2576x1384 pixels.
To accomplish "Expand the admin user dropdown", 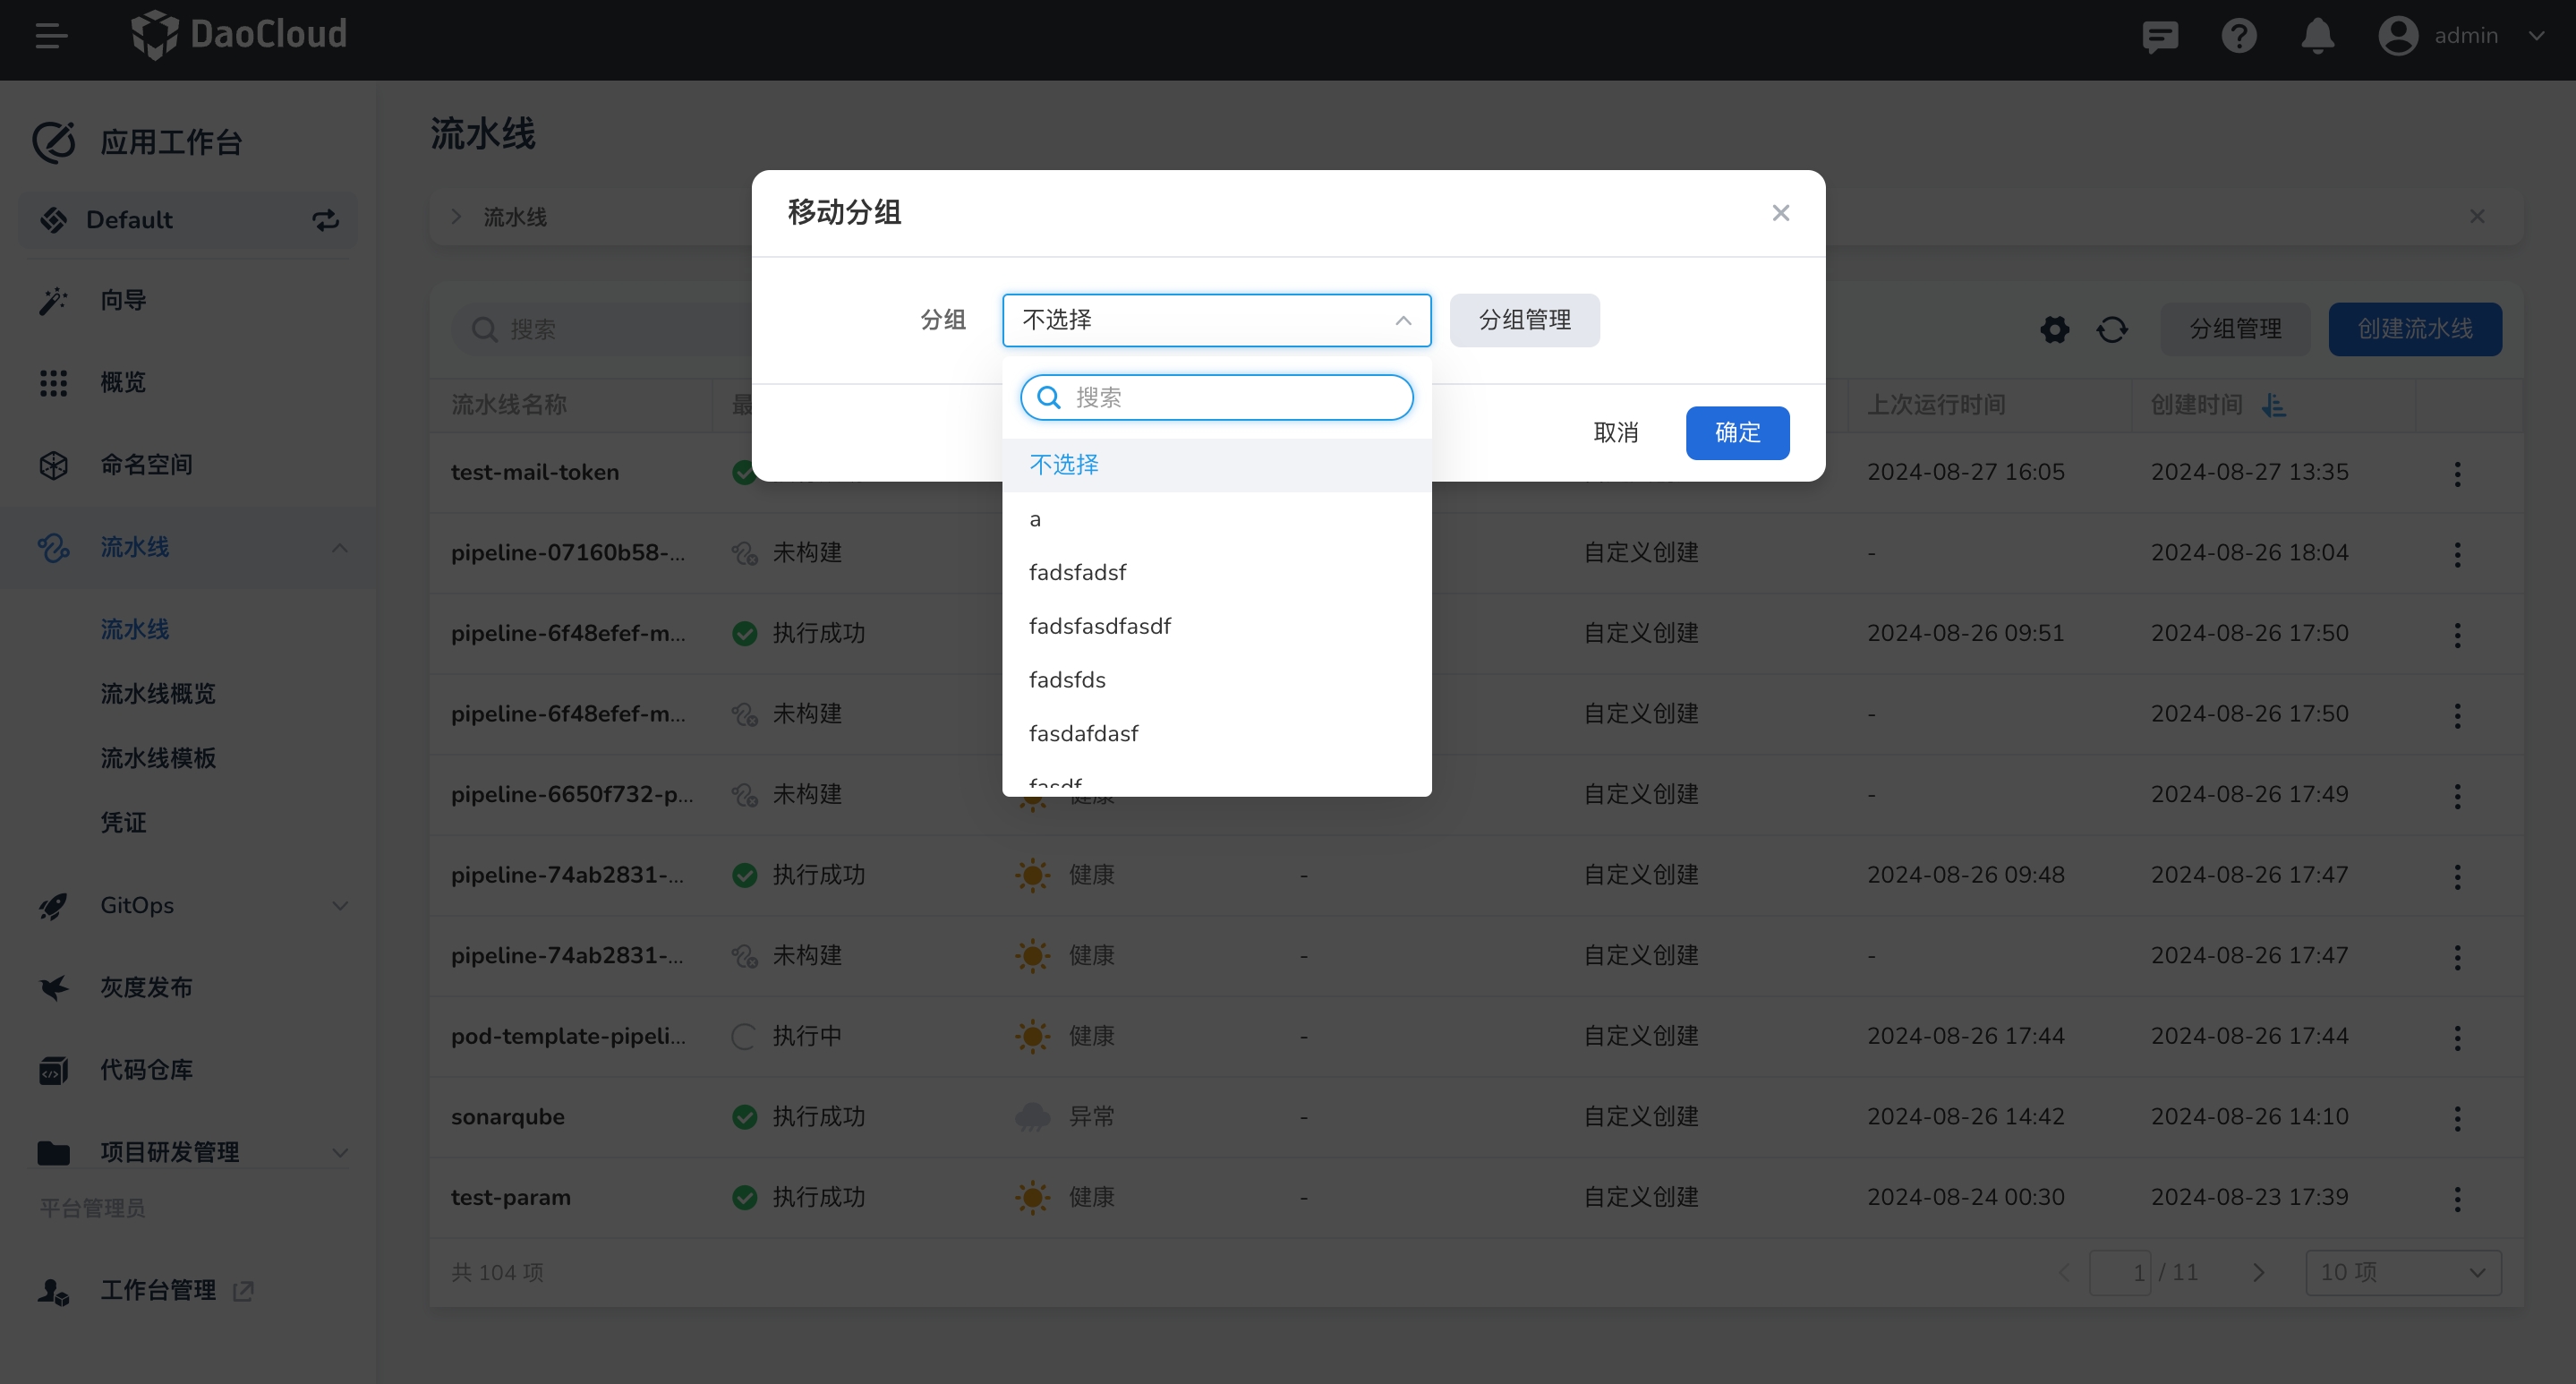I will 2536,36.
